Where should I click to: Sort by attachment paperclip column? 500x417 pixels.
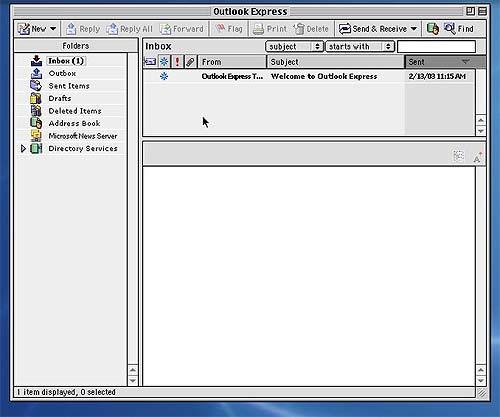[x=190, y=62]
